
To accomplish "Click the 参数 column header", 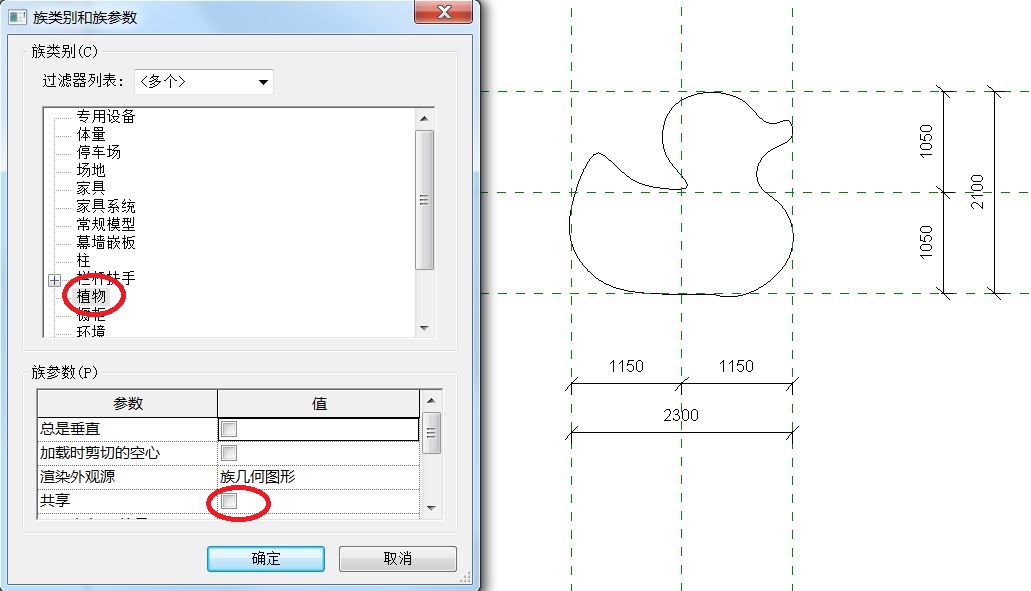I will click(128, 404).
